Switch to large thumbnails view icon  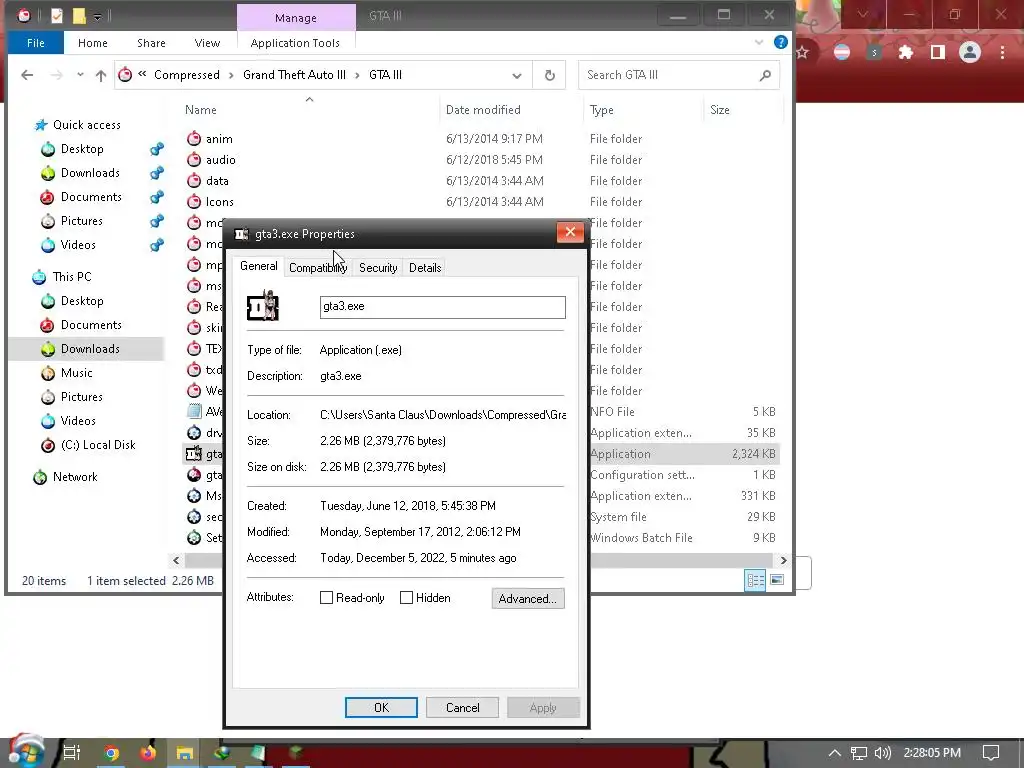pyautogui.click(x=777, y=580)
